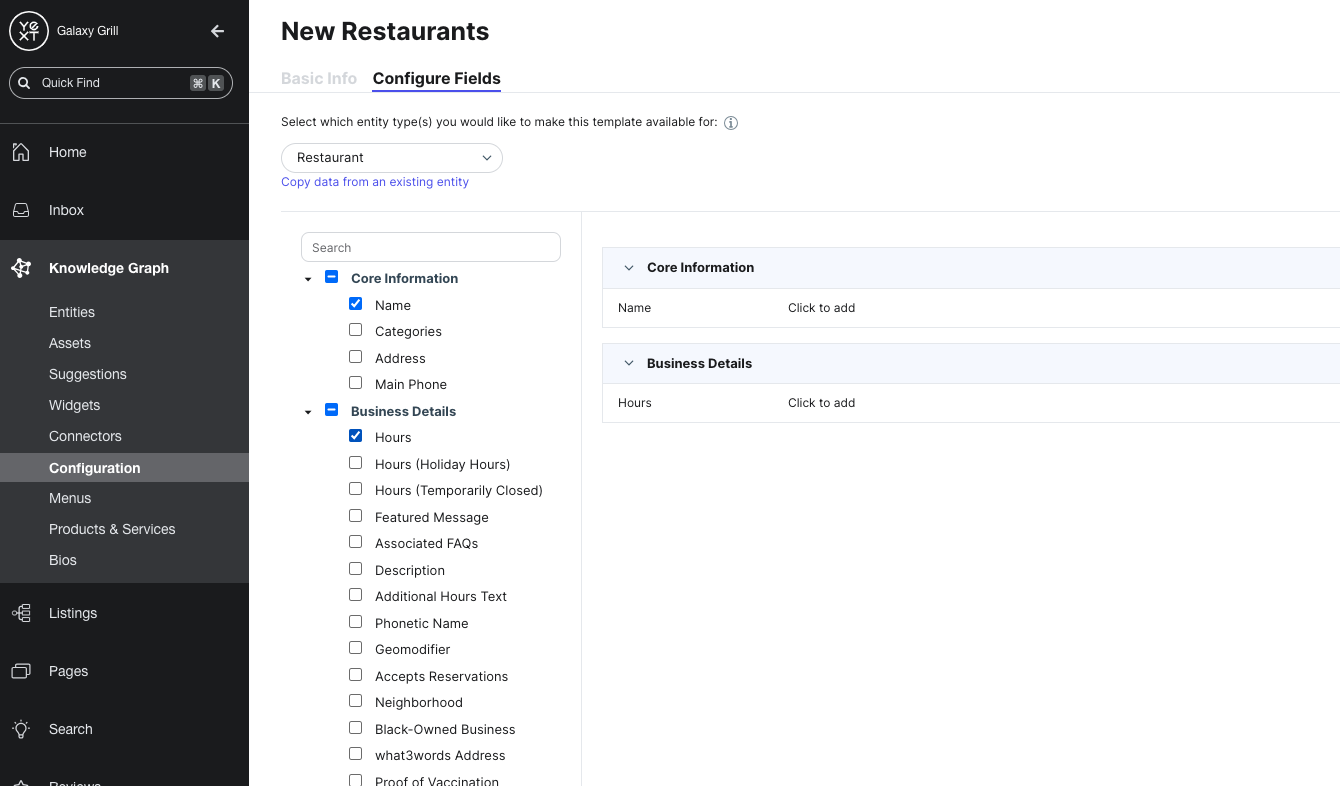Open the Restaurant entity type dropdown
1340x786 pixels.
click(x=391, y=157)
